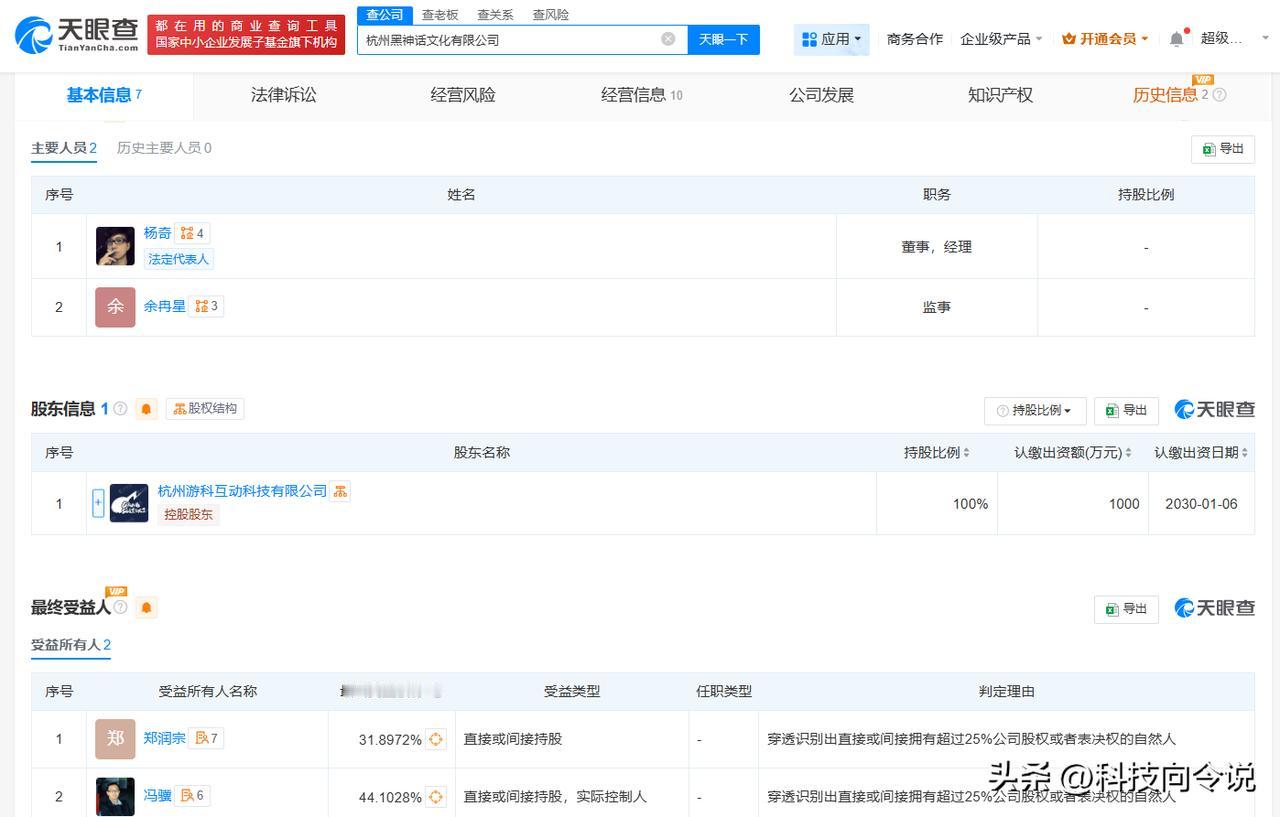
Task: Click Yang Qi's avatar photo
Action: click(115, 246)
